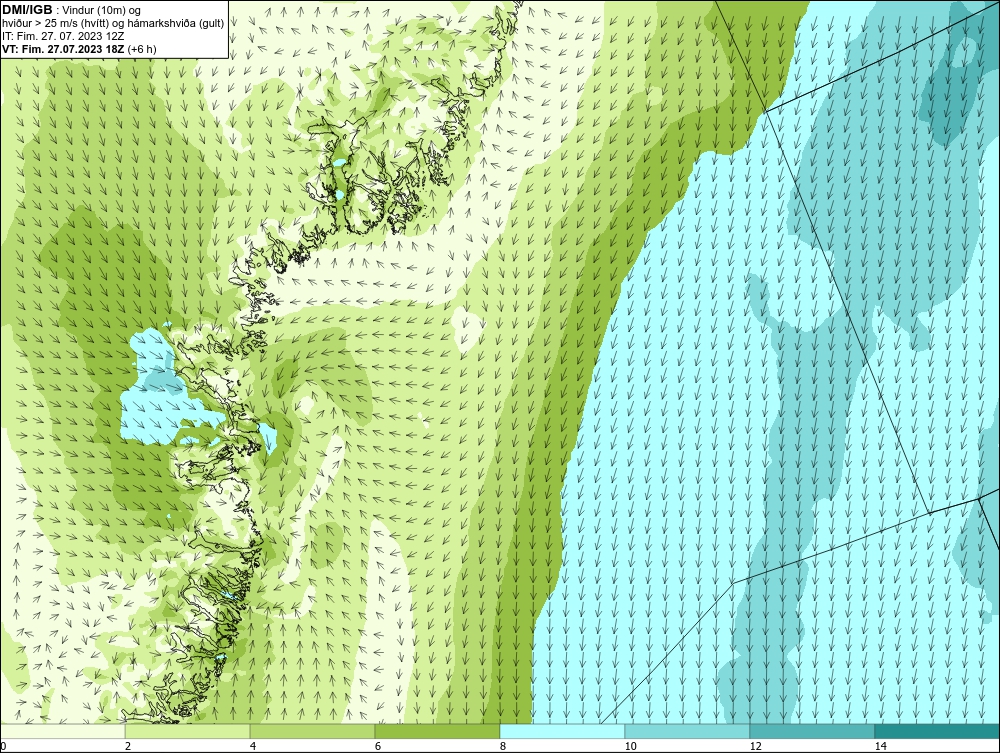The height and width of the screenshot is (753, 1000).
Task: Click the legend tick label '8'
Action: [503, 747]
